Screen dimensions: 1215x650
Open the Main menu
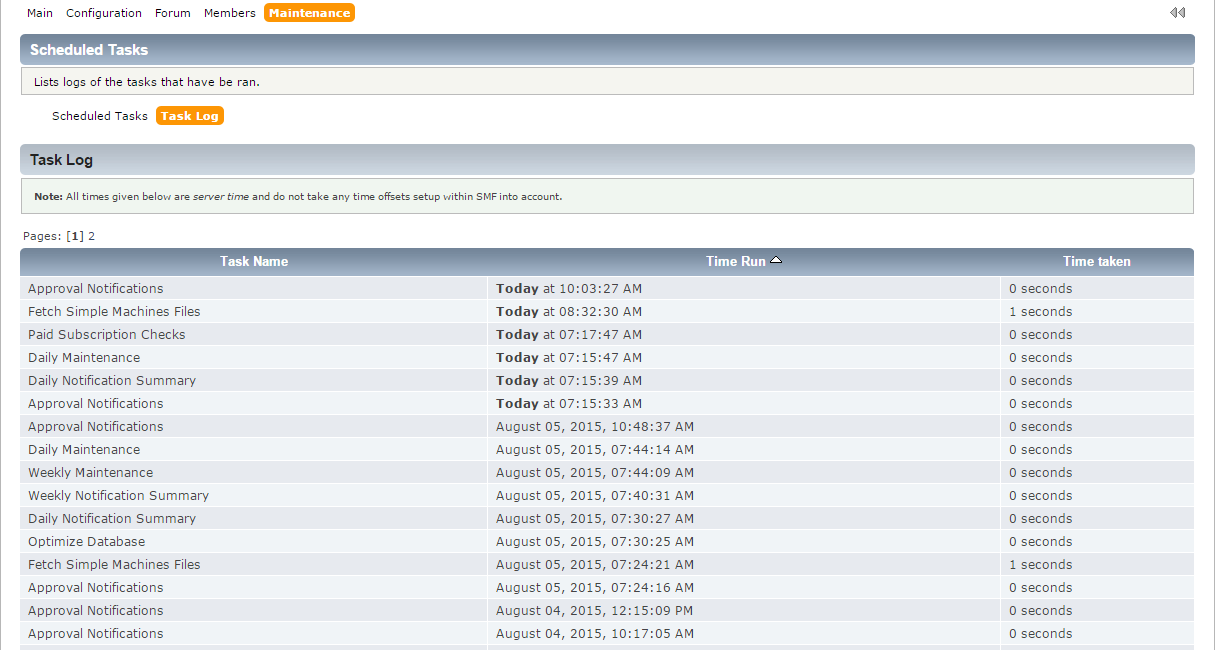pyautogui.click(x=40, y=13)
